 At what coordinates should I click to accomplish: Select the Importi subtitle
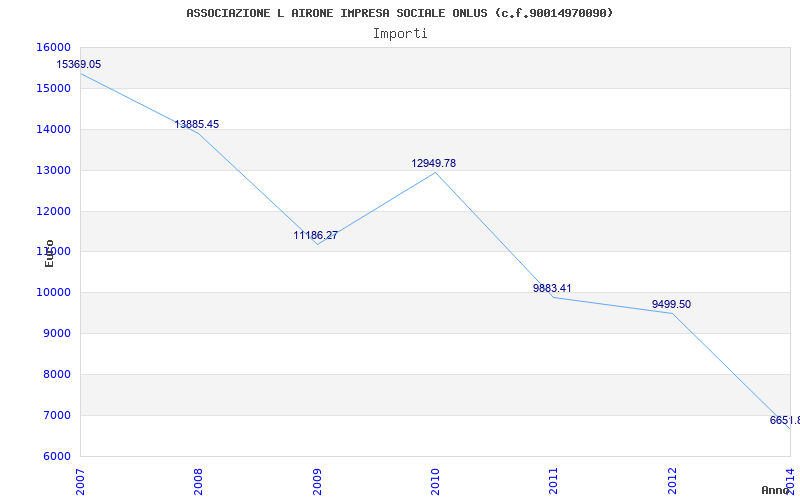pos(400,34)
